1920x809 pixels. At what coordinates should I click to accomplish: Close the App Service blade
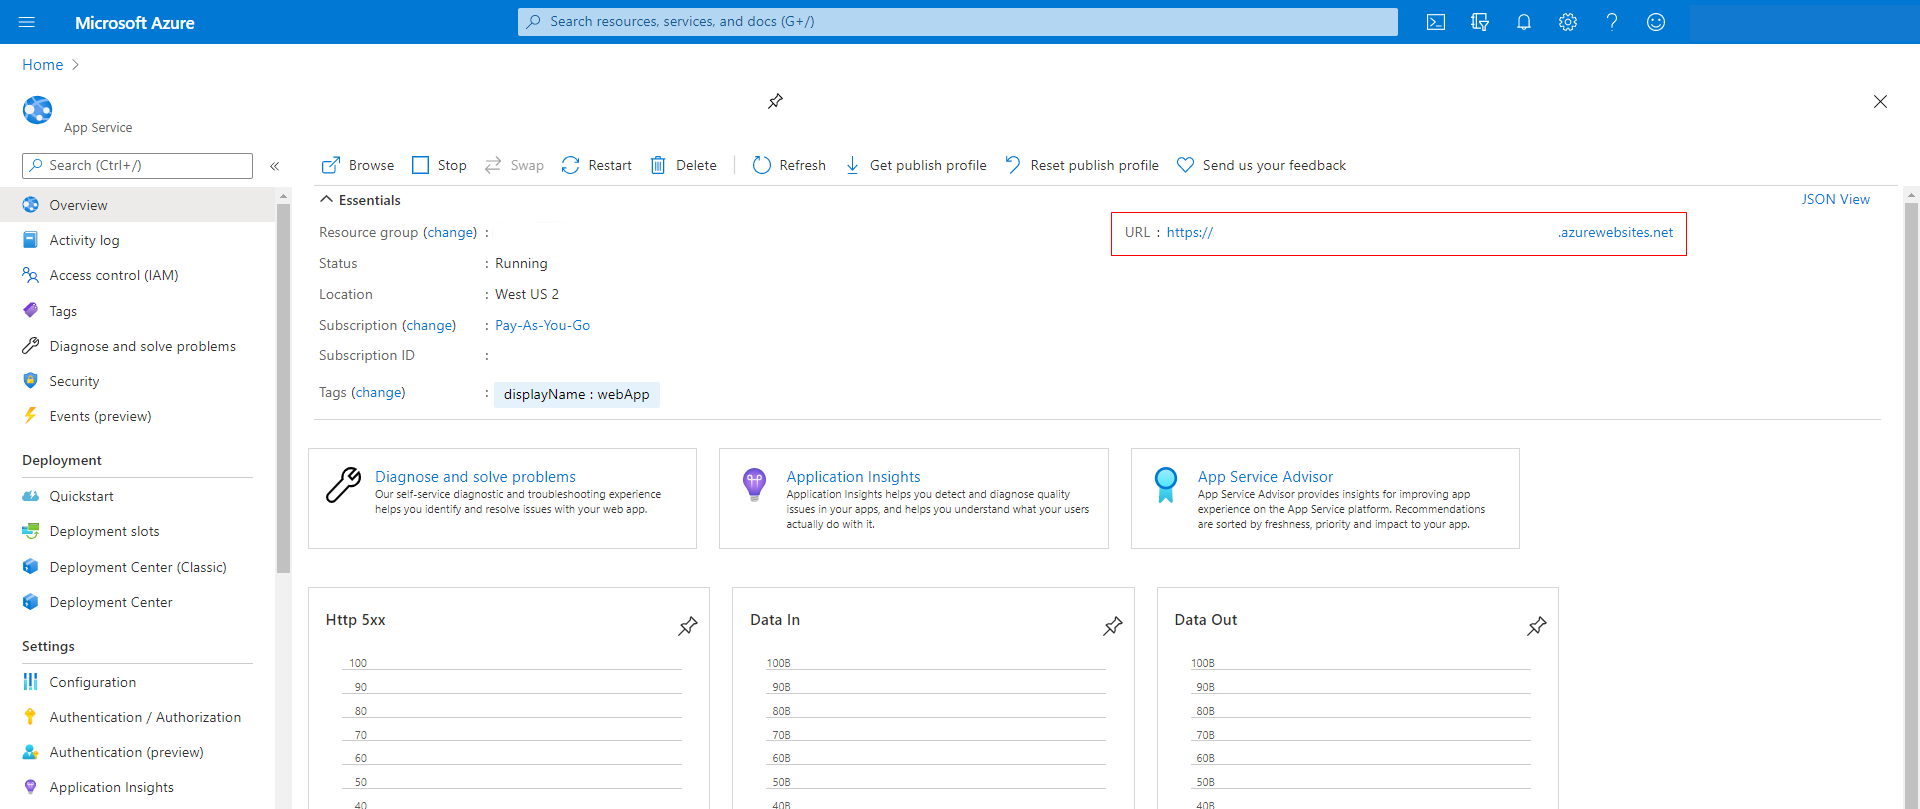tap(1880, 101)
